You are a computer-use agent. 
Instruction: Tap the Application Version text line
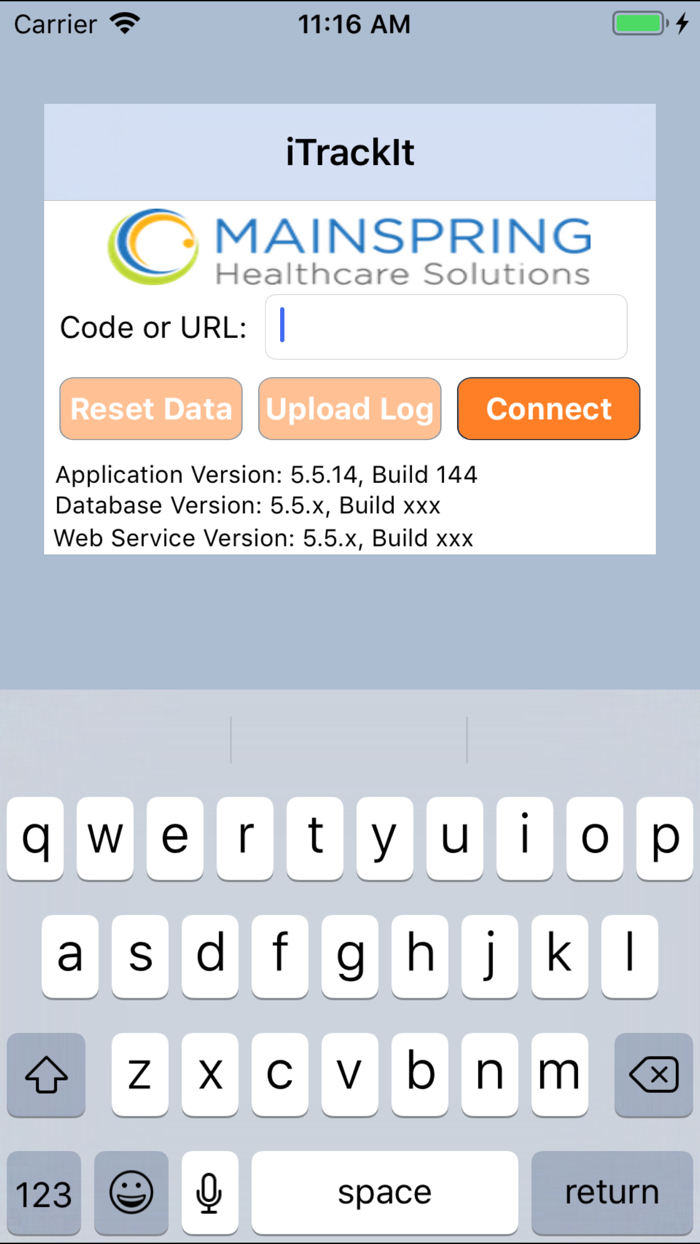pos(266,475)
